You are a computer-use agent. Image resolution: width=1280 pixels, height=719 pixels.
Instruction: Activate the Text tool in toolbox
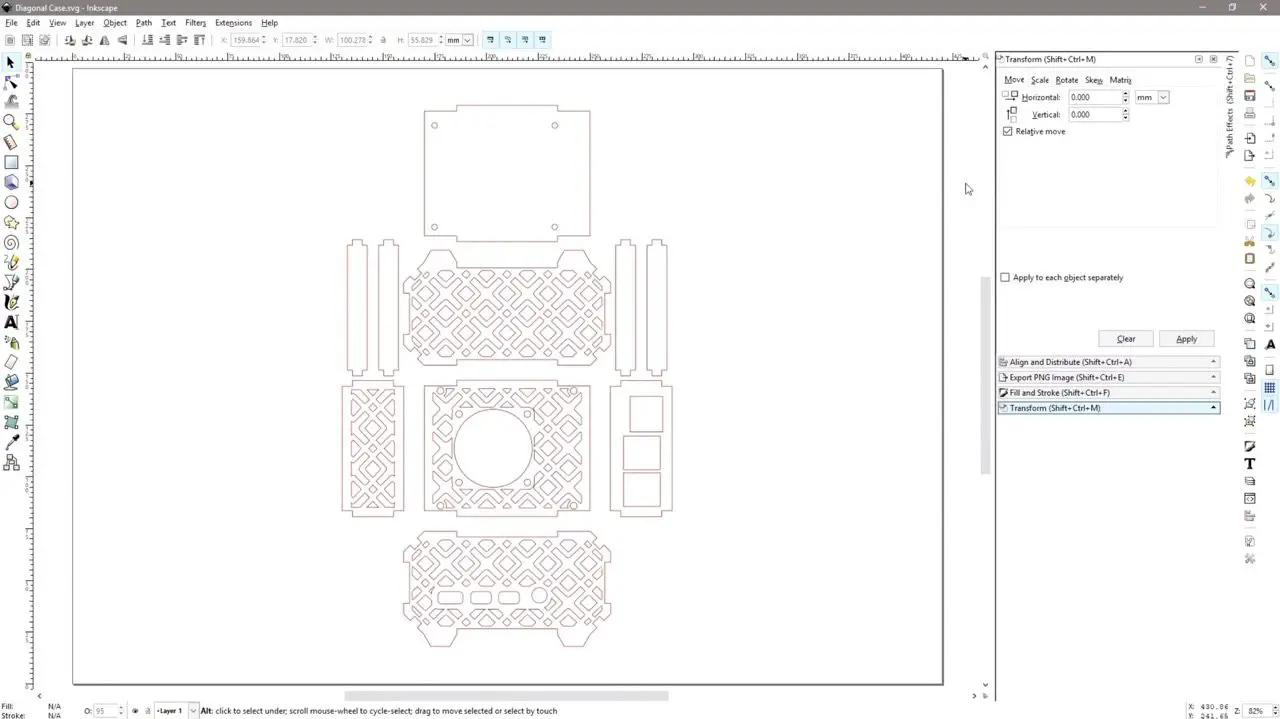11,322
